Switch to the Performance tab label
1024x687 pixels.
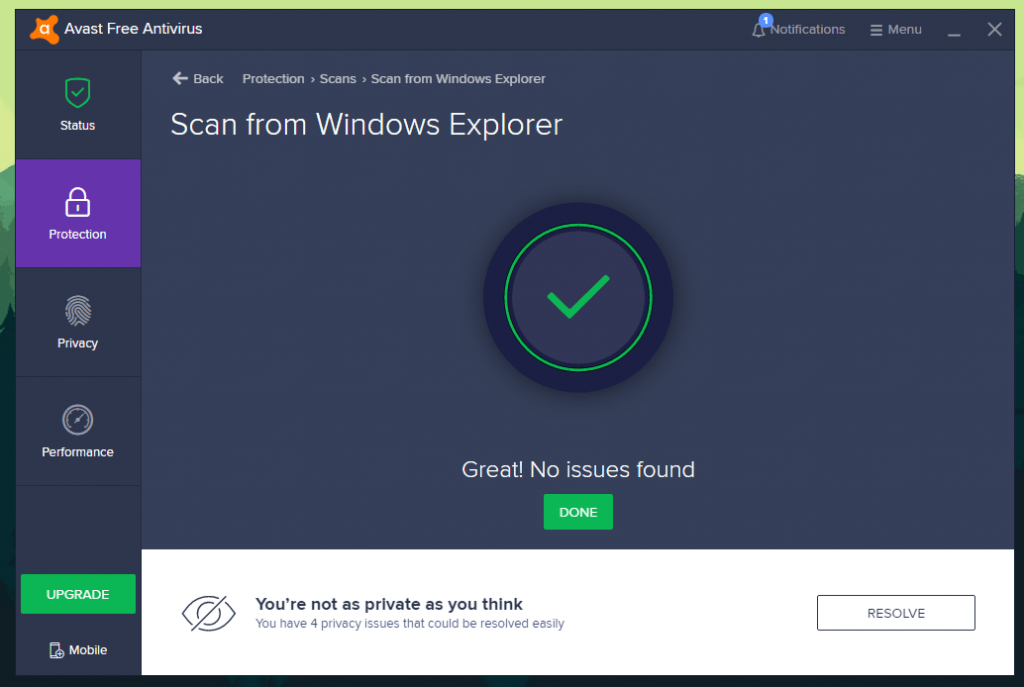[78, 452]
